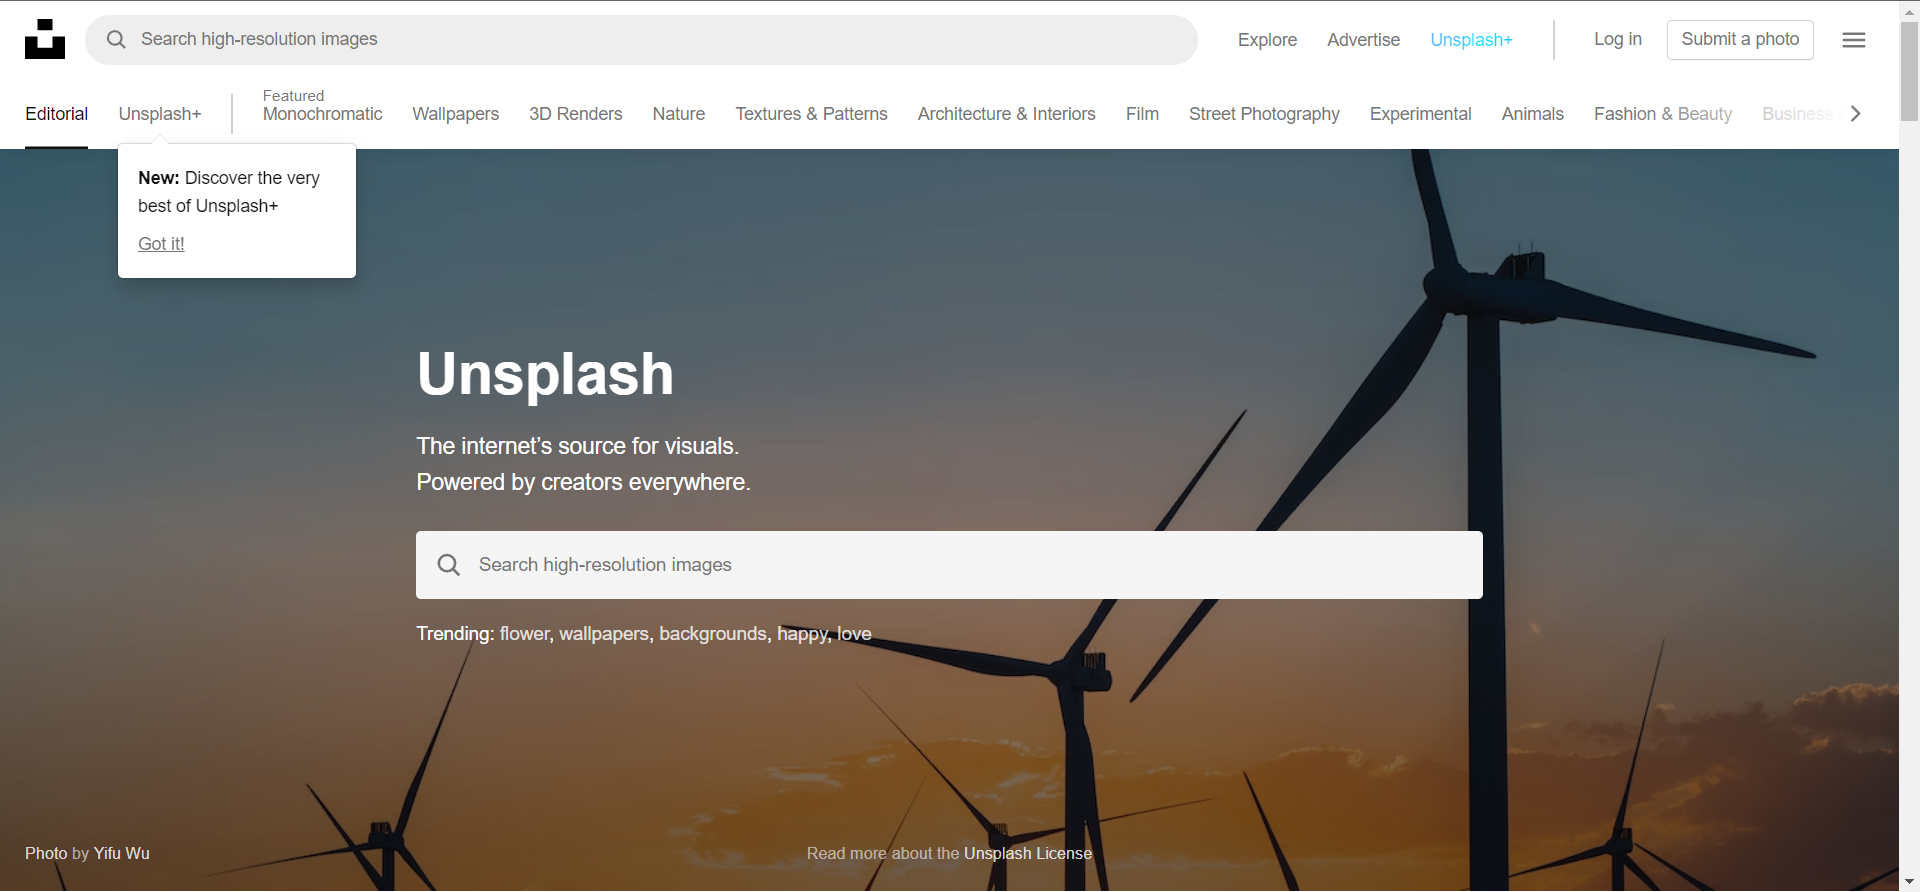Focus the hero search images field
Viewport: 1920px width, 892px height.
coord(949,565)
